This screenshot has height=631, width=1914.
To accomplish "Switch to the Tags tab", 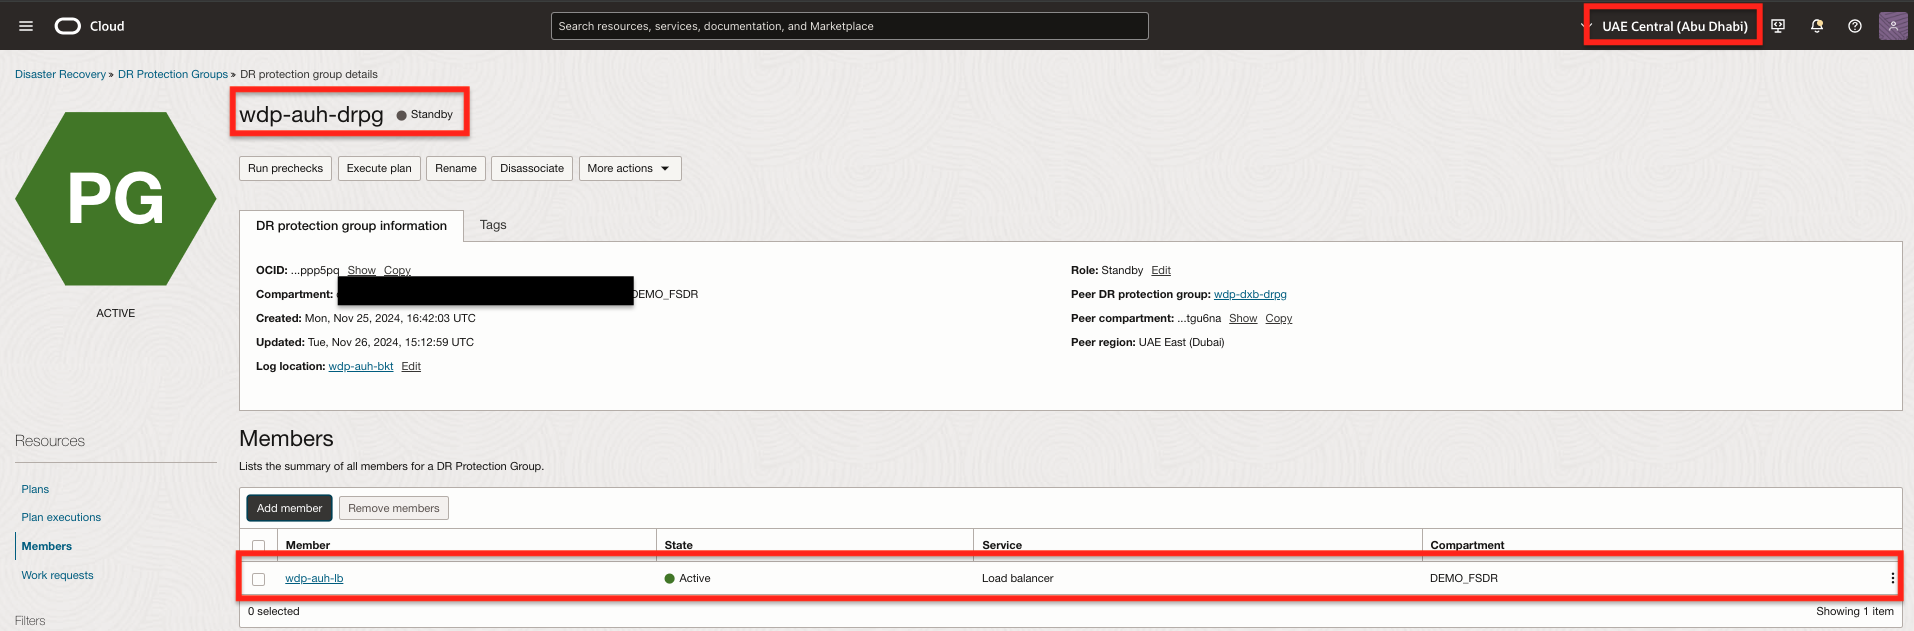I will (x=493, y=225).
